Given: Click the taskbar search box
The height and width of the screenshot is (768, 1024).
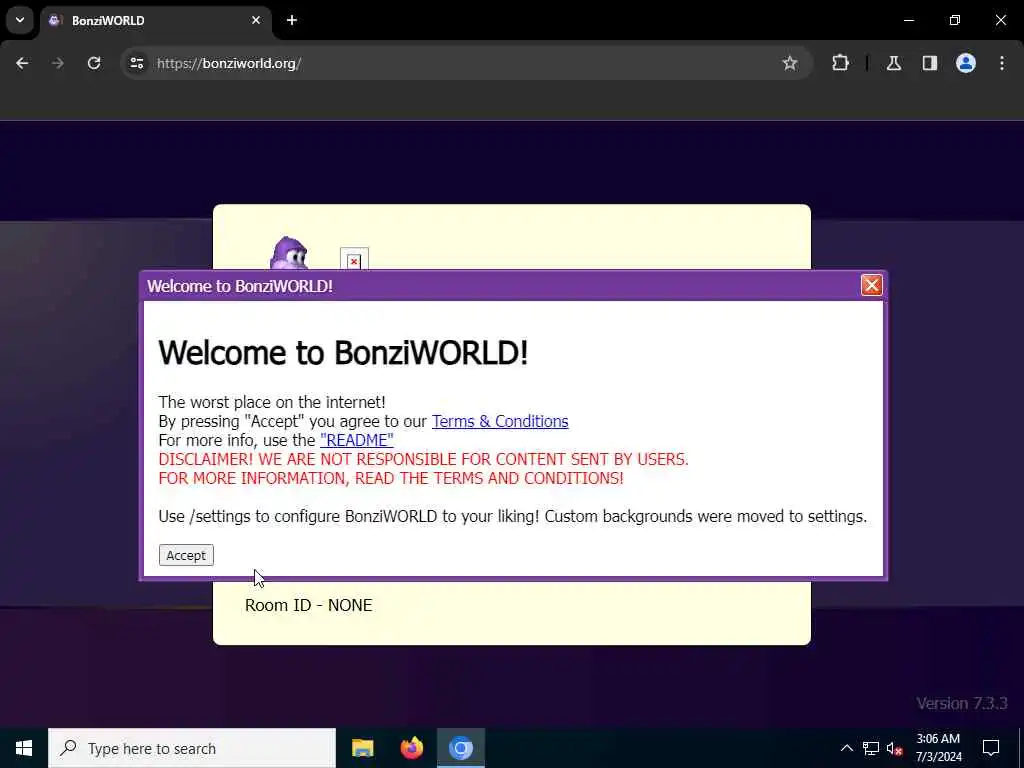Looking at the screenshot, I should click(x=192, y=748).
